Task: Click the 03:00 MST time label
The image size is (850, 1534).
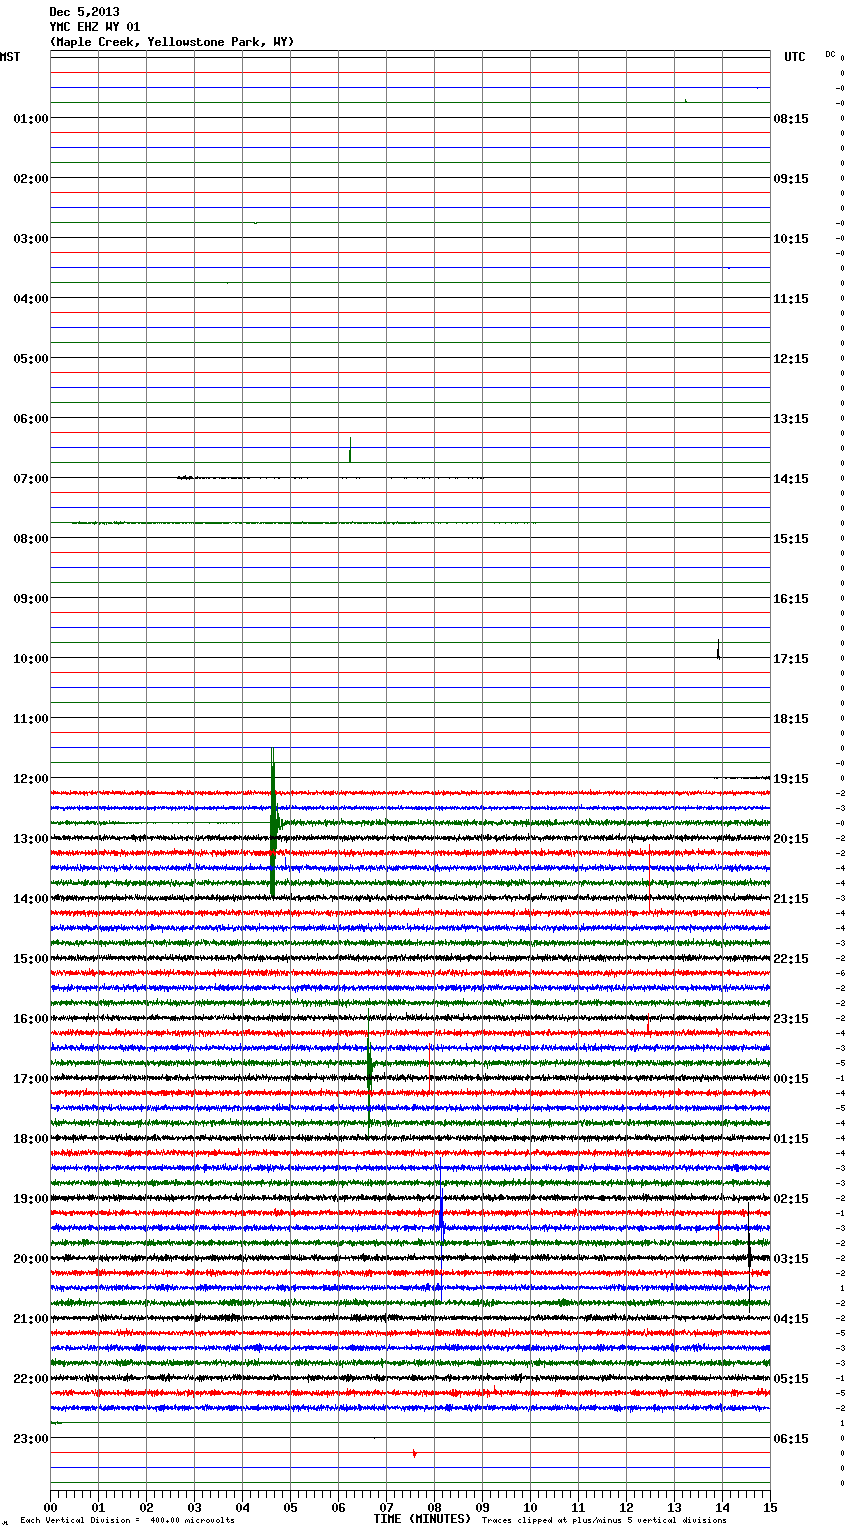Action: 30,239
